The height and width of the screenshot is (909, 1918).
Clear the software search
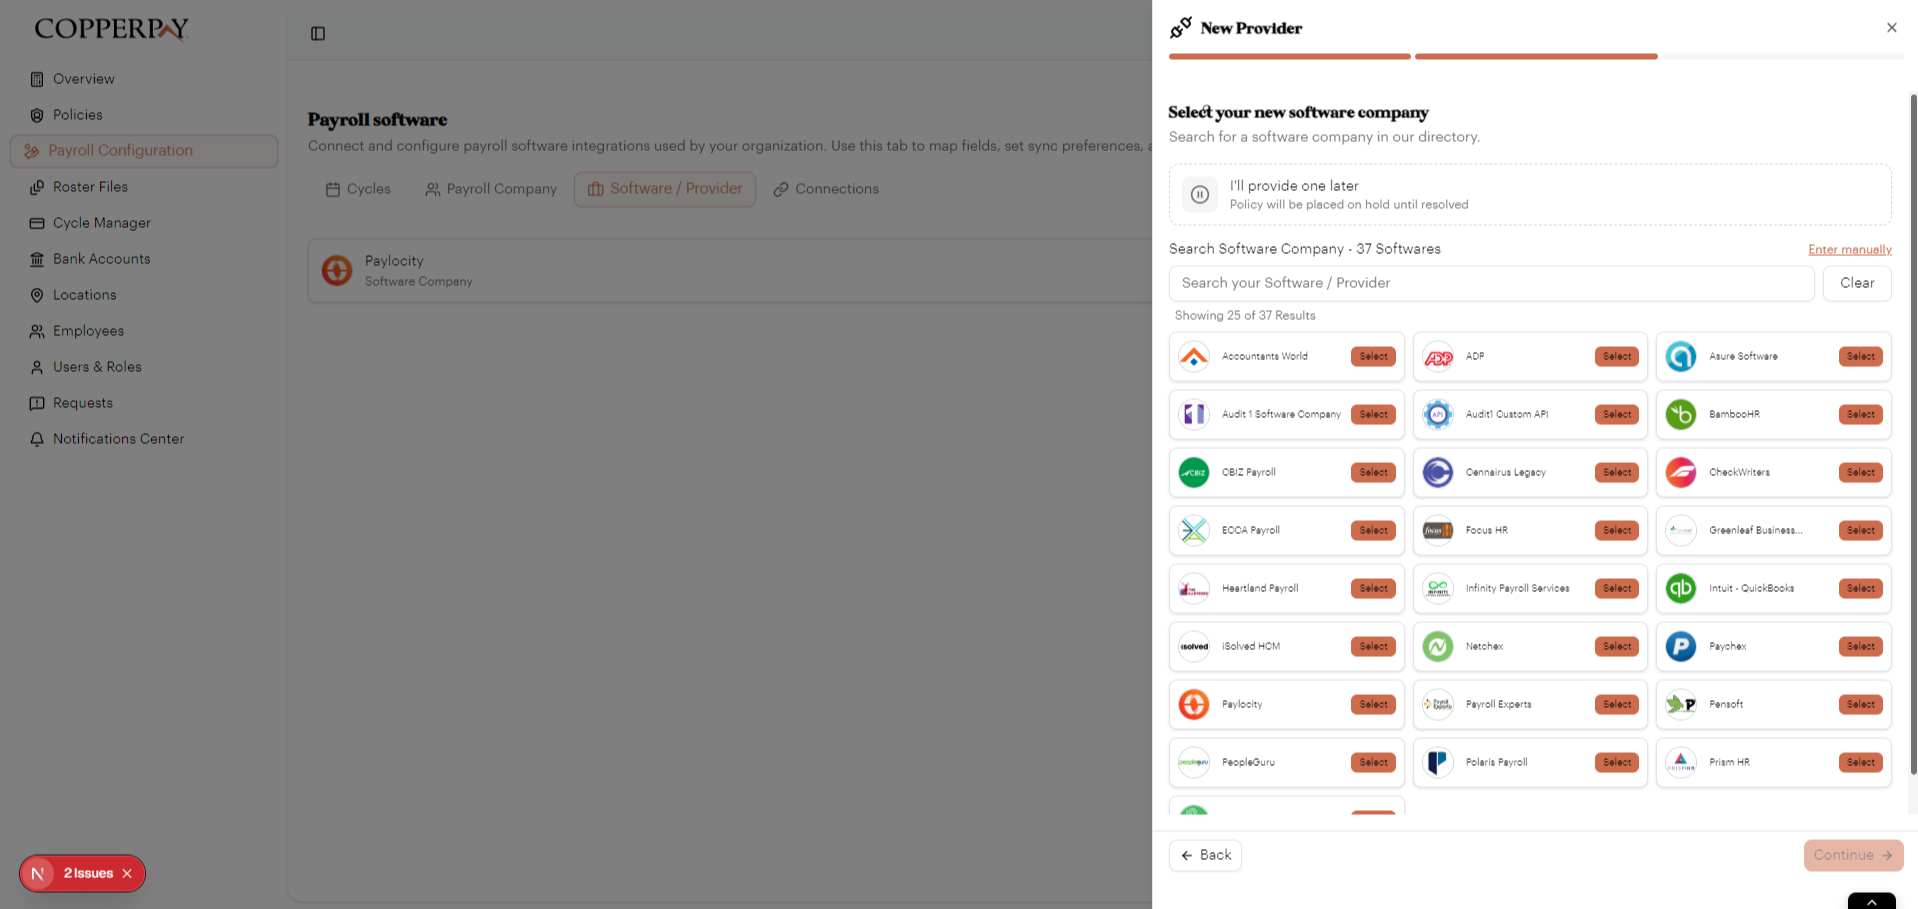(x=1856, y=284)
